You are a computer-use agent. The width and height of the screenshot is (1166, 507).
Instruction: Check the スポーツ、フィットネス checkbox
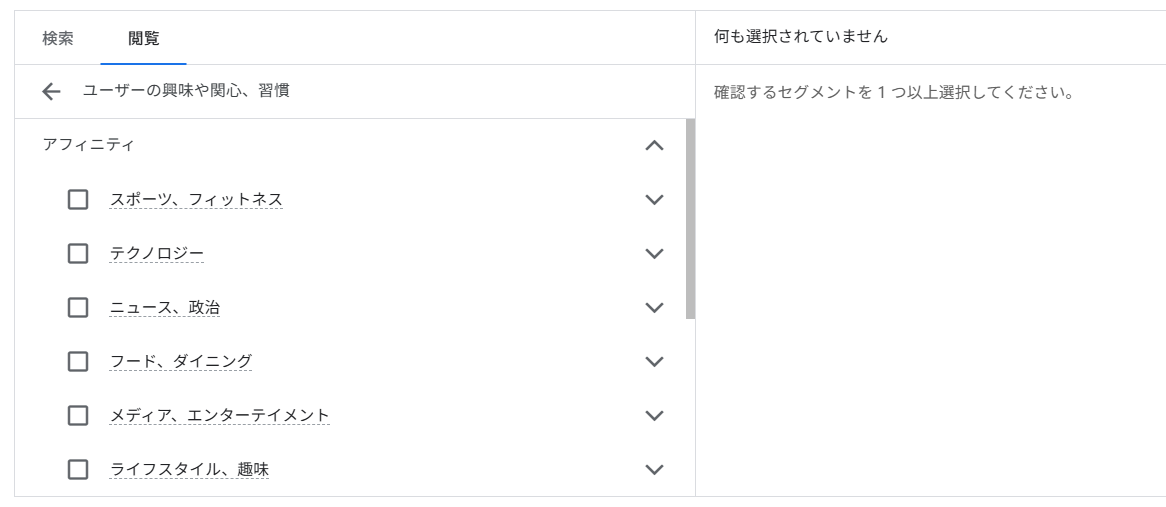78,200
